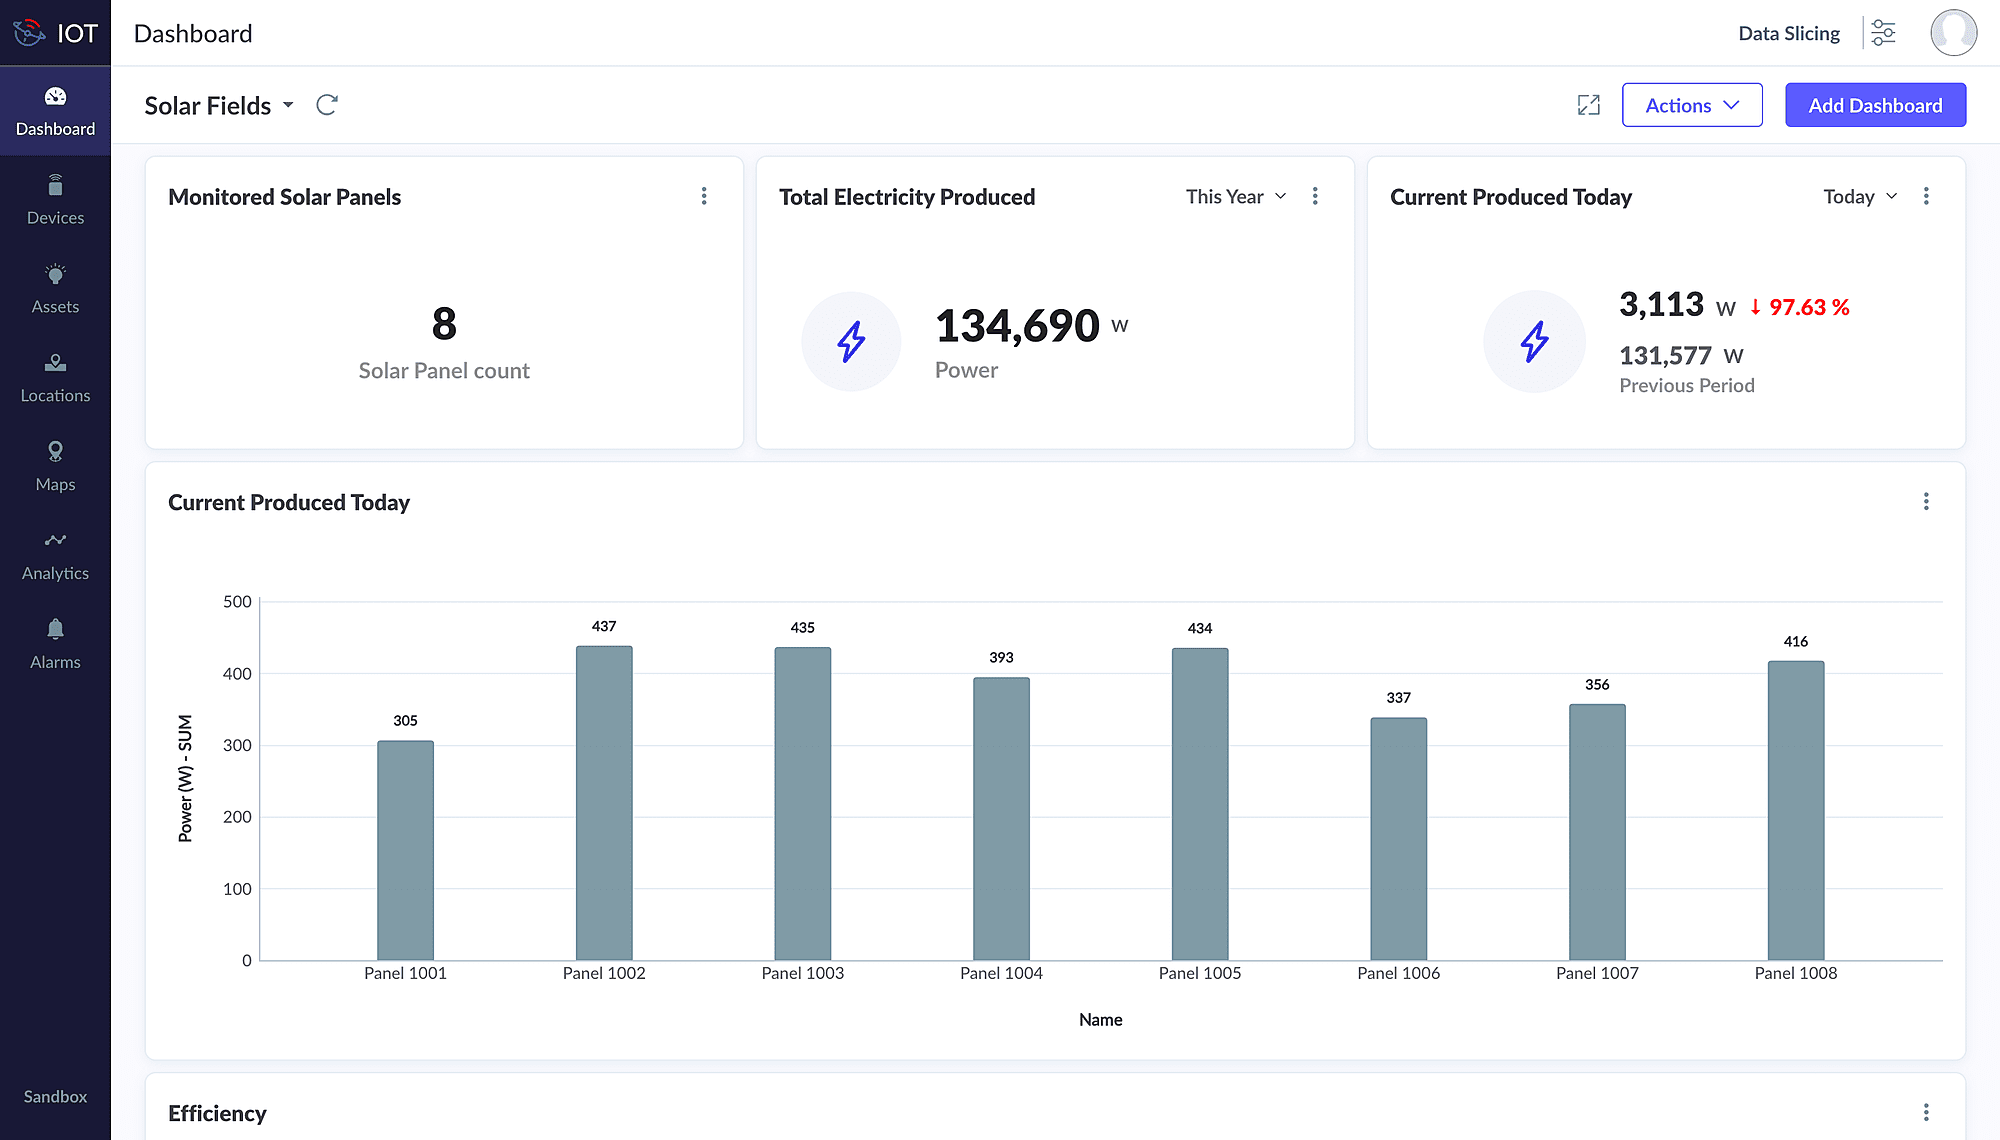Open the Maps section
Viewport: 2000px width, 1140px height.
point(55,466)
